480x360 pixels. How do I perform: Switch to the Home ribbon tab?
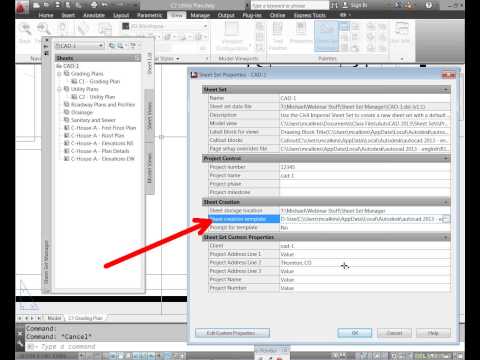coord(46,15)
